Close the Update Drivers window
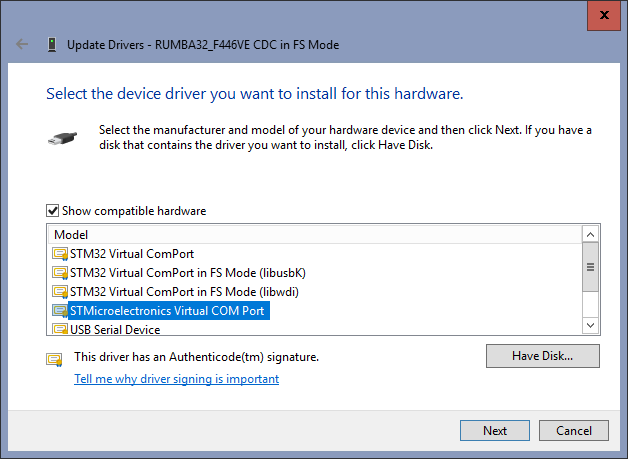The width and height of the screenshot is (628, 459). point(604,15)
